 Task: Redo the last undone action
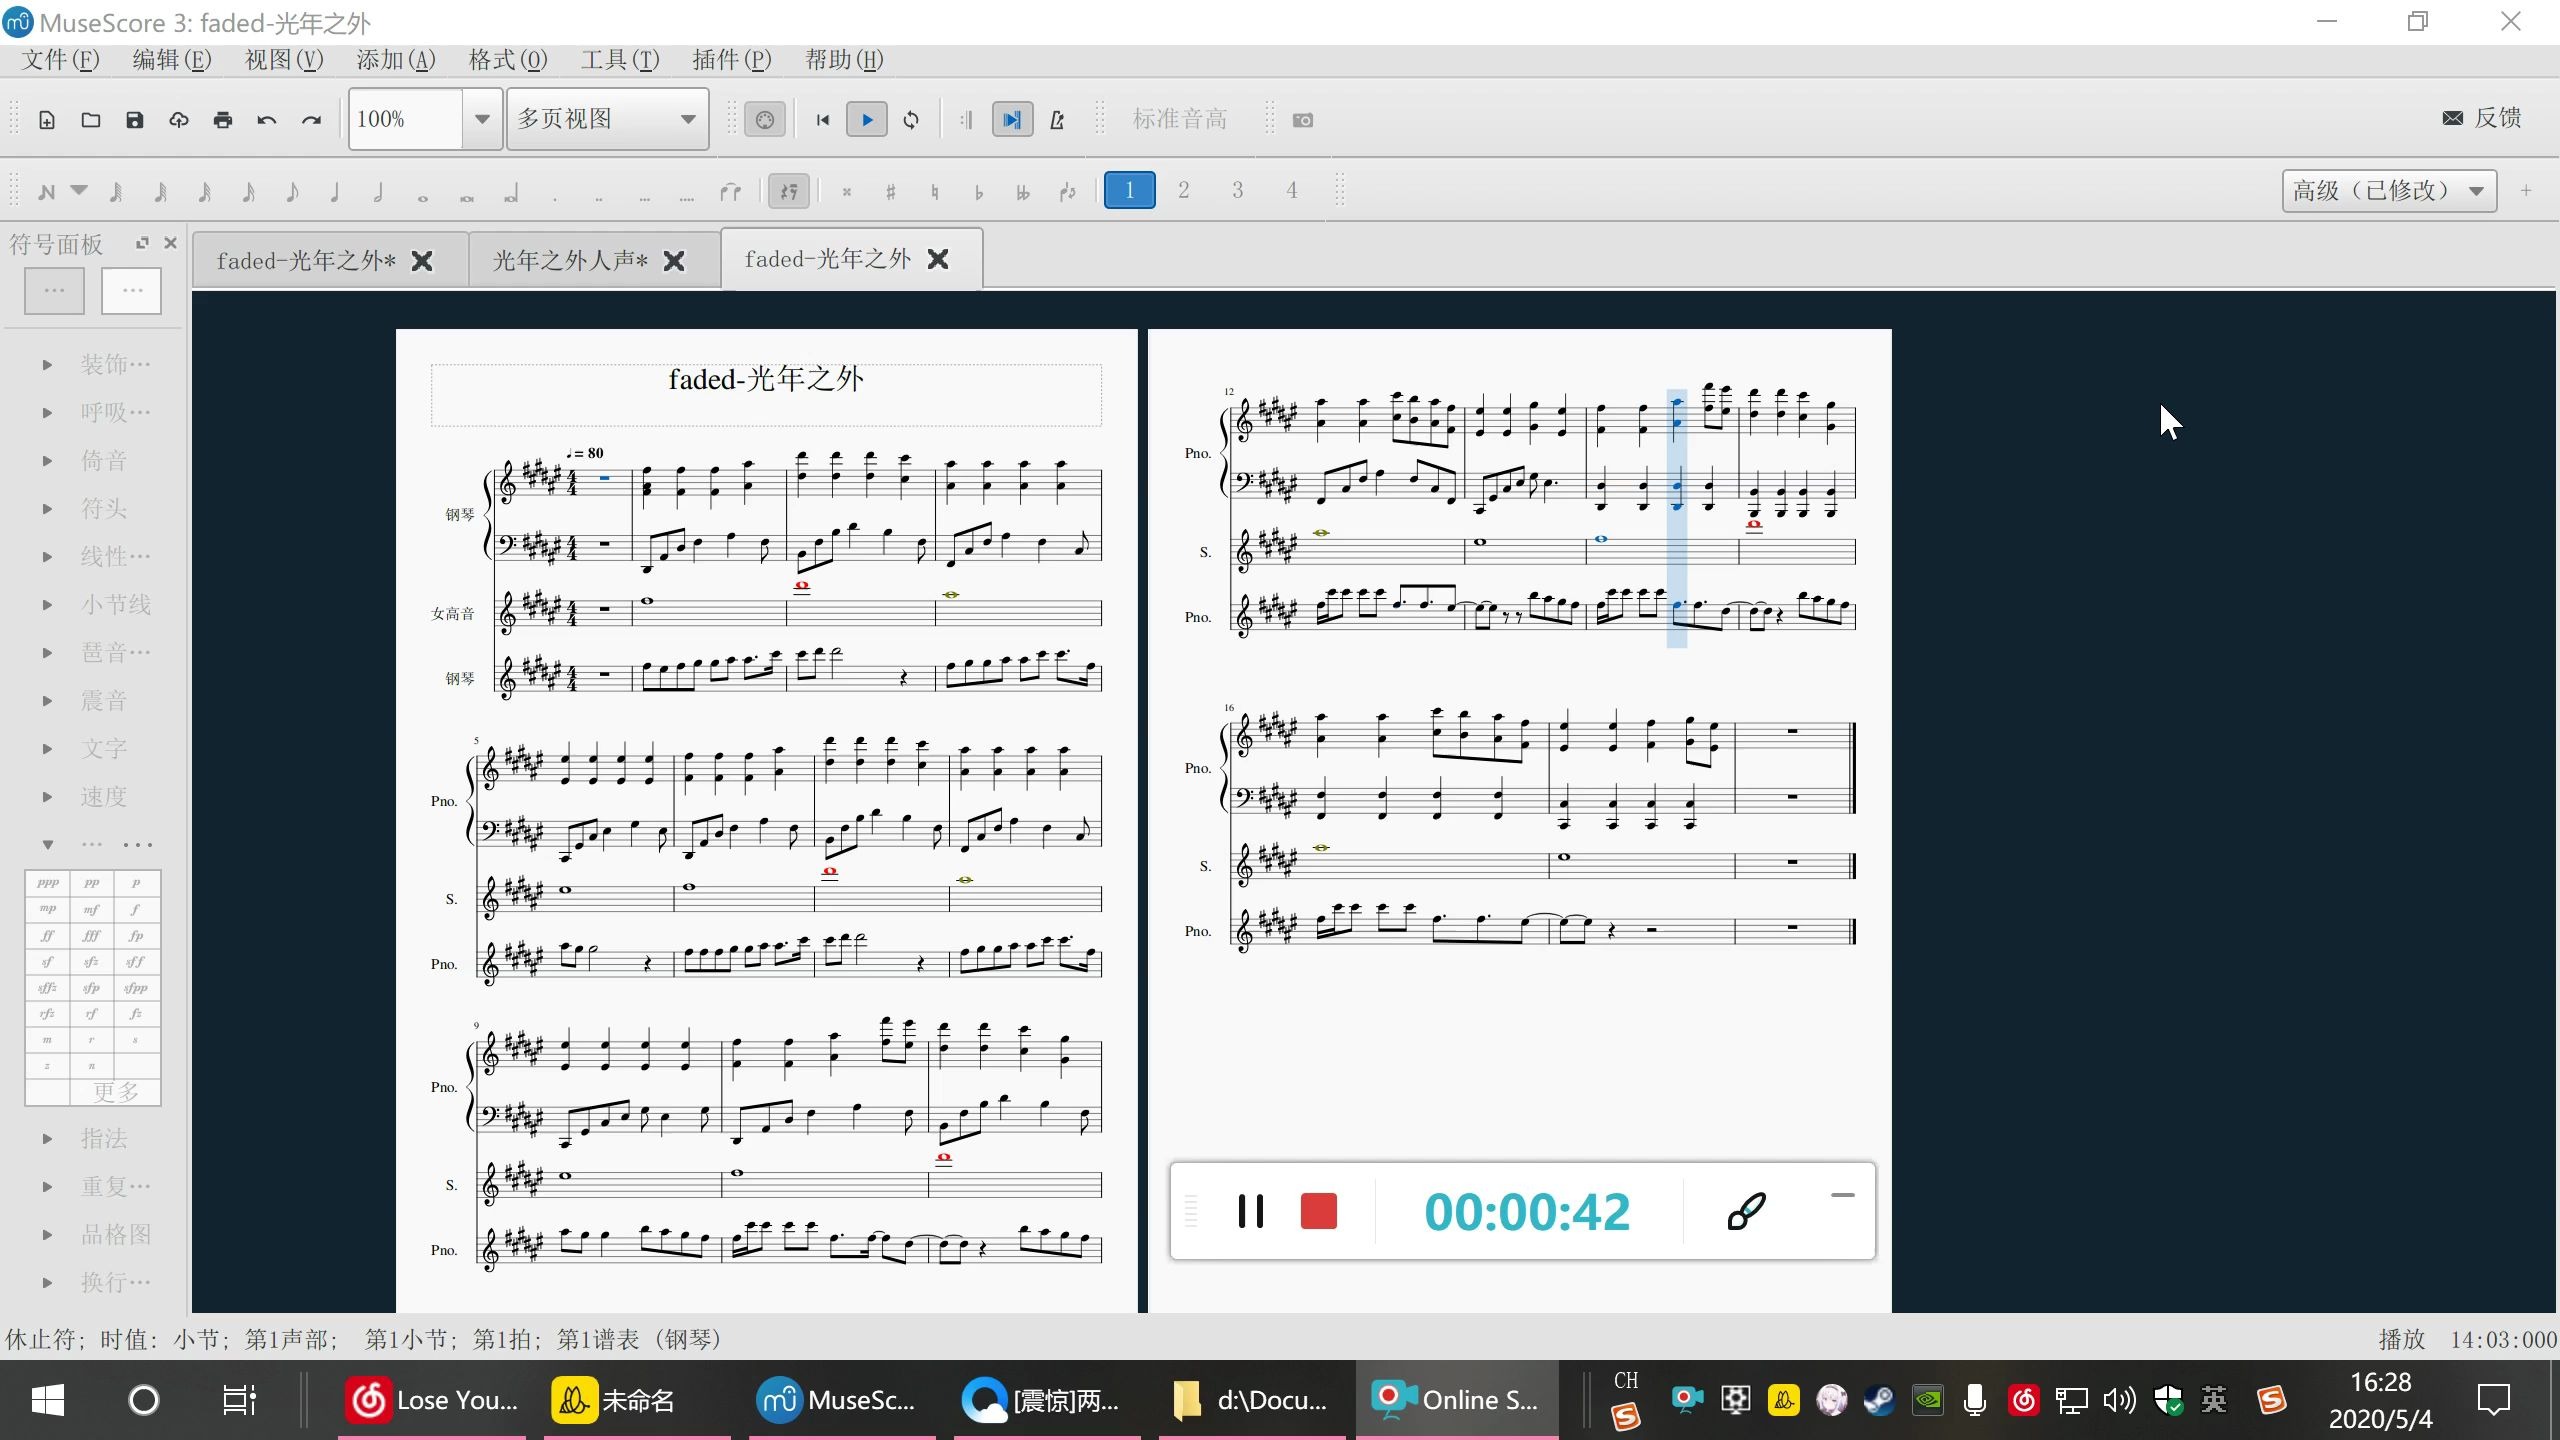311,120
